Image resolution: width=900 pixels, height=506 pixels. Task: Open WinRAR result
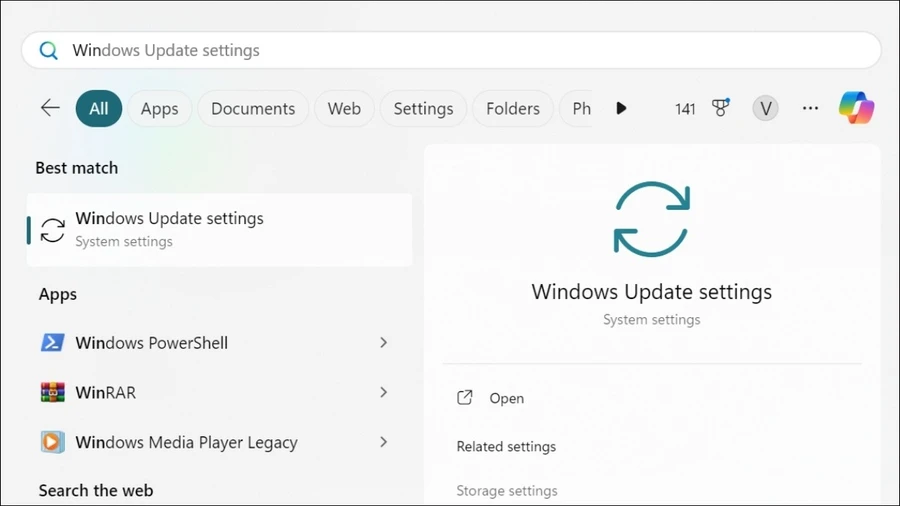pos(219,392)
